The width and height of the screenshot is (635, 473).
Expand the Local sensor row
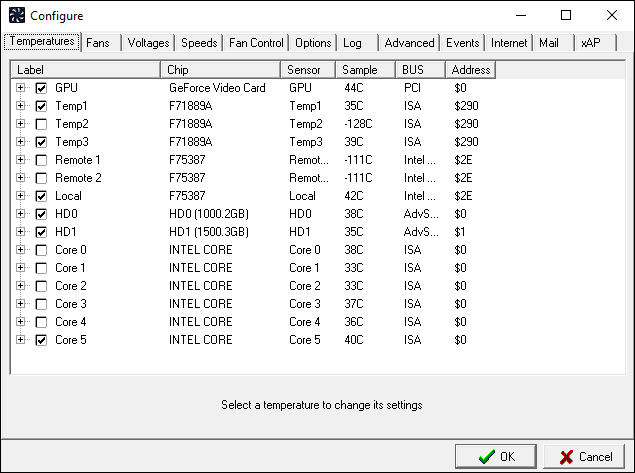[x=21, y=196]
